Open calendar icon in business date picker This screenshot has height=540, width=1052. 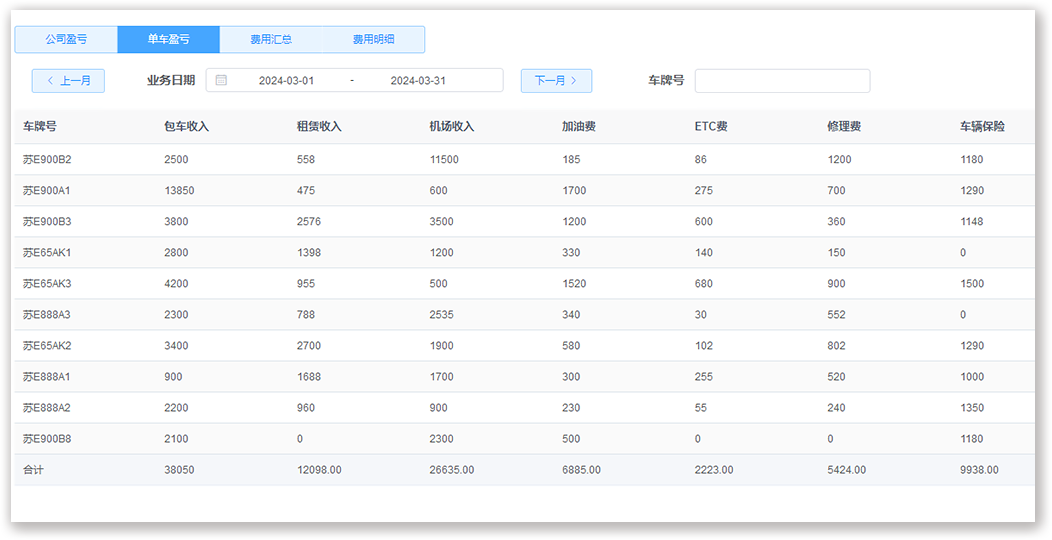(221, 81)
